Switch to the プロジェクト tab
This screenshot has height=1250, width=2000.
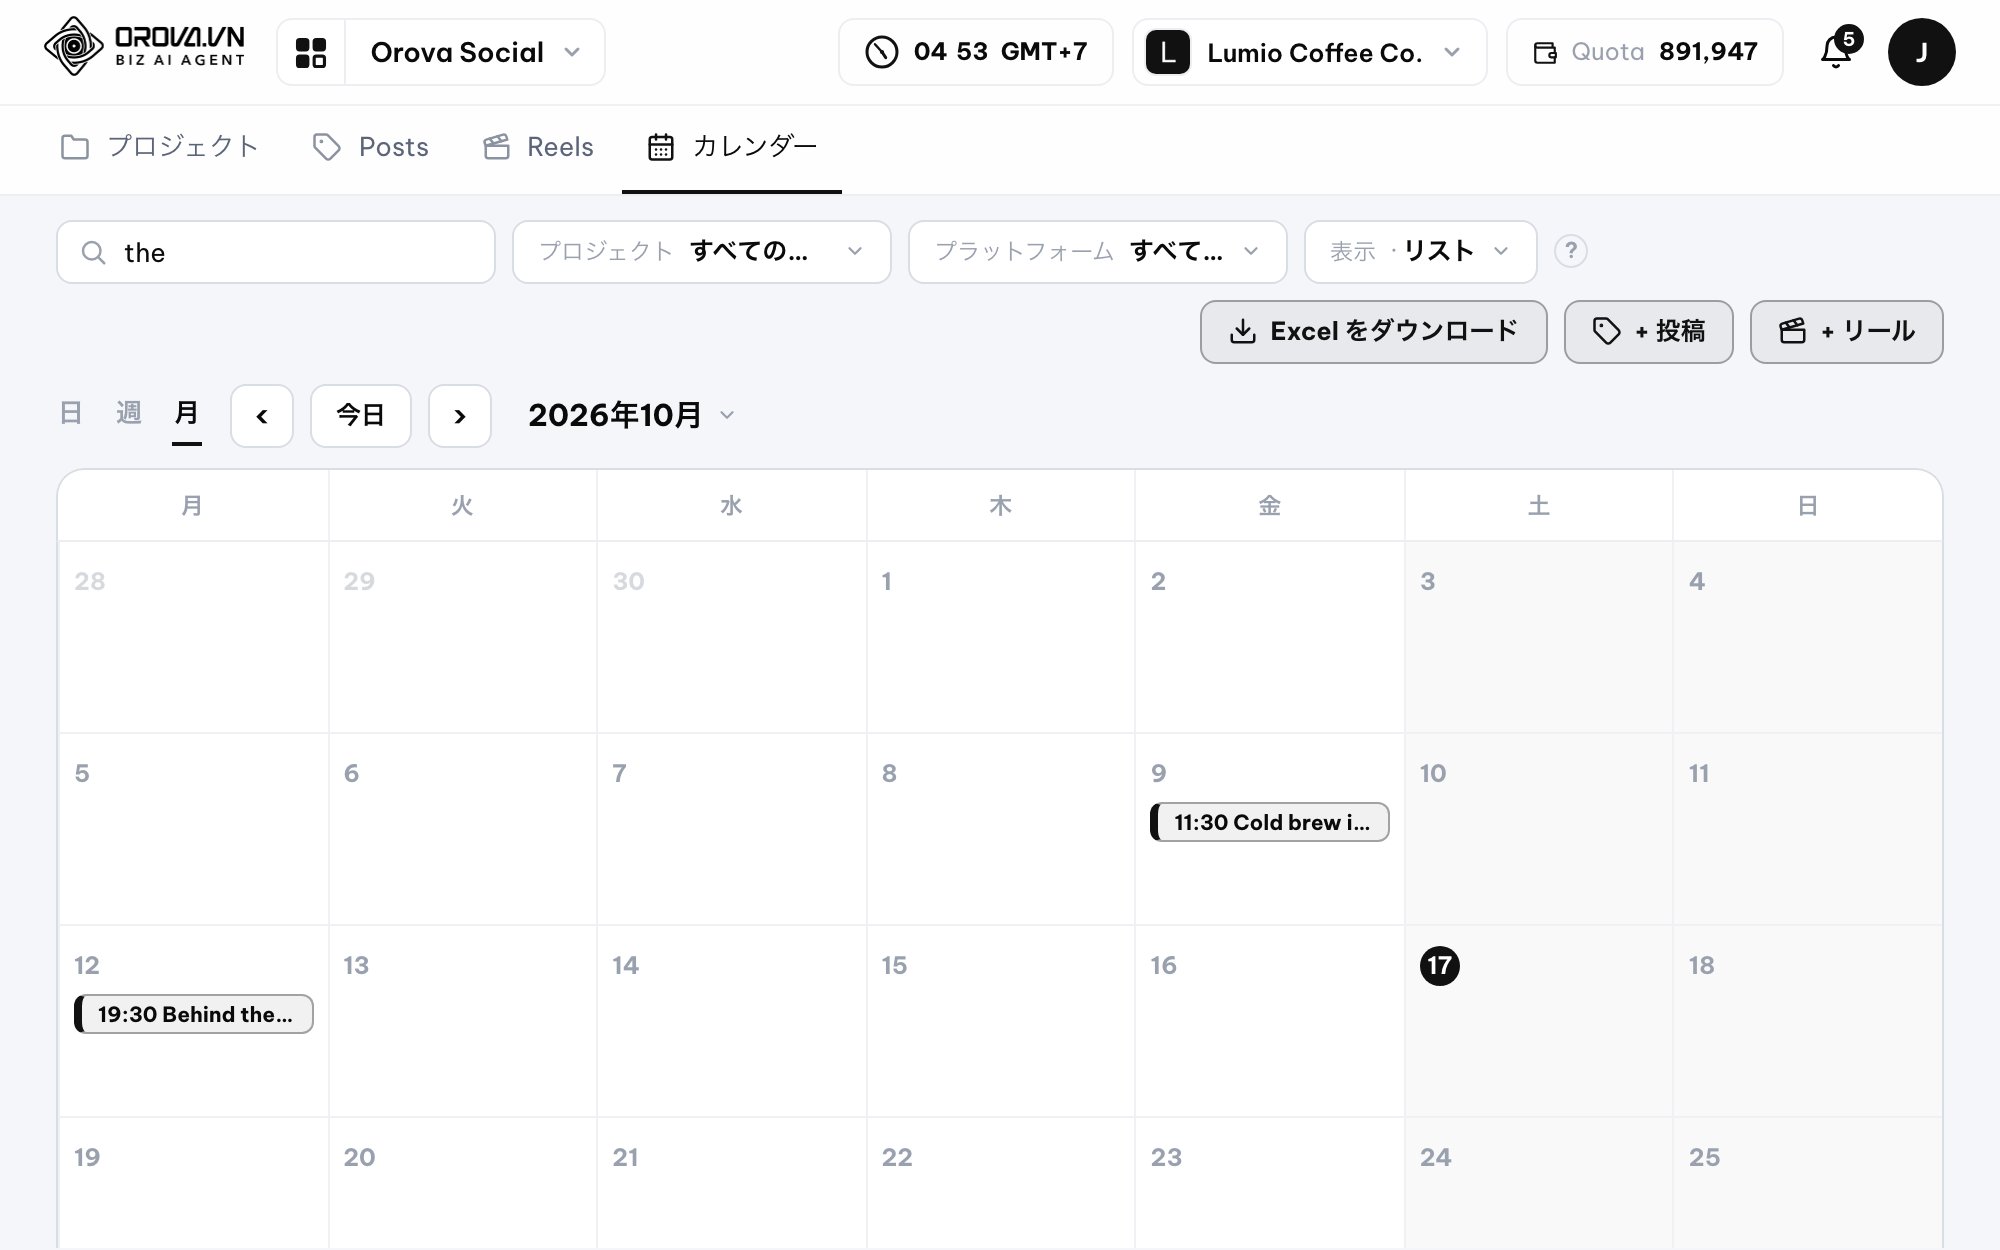[x=160, y=147]
